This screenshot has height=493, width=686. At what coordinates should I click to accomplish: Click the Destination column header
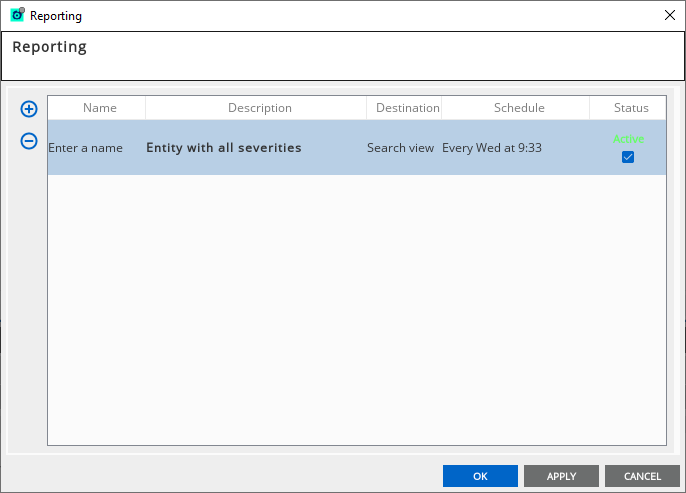click(407, 108)
